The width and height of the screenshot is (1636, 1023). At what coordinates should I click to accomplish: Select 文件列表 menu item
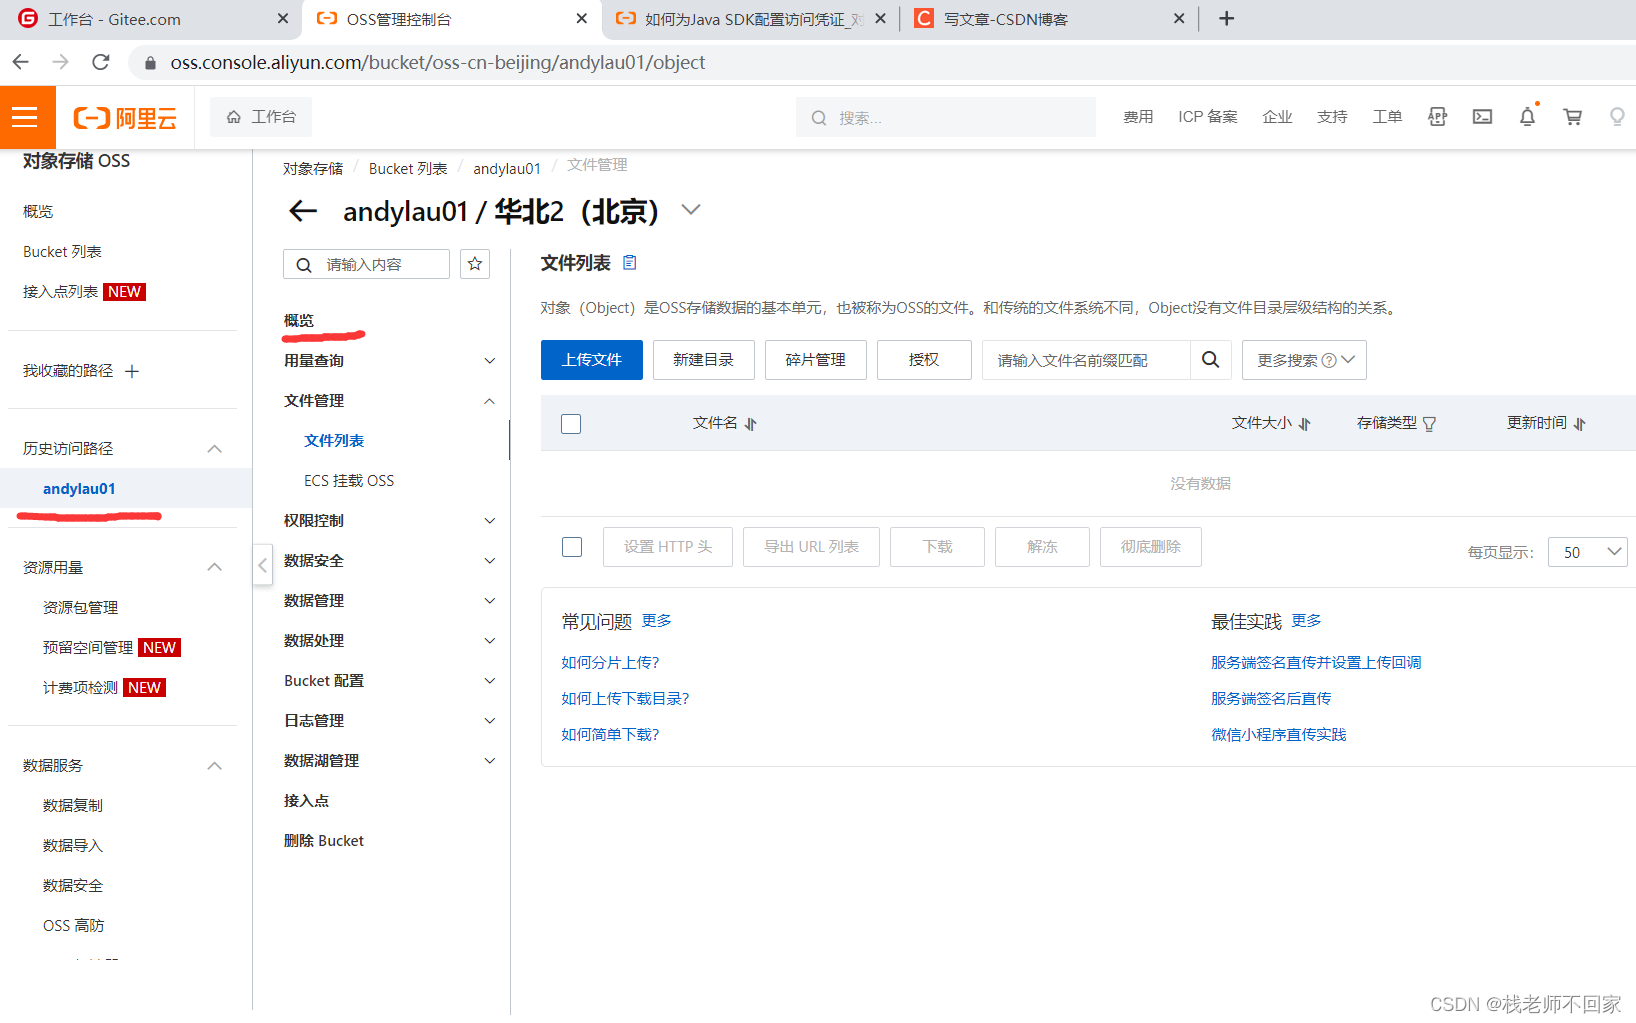334,441
